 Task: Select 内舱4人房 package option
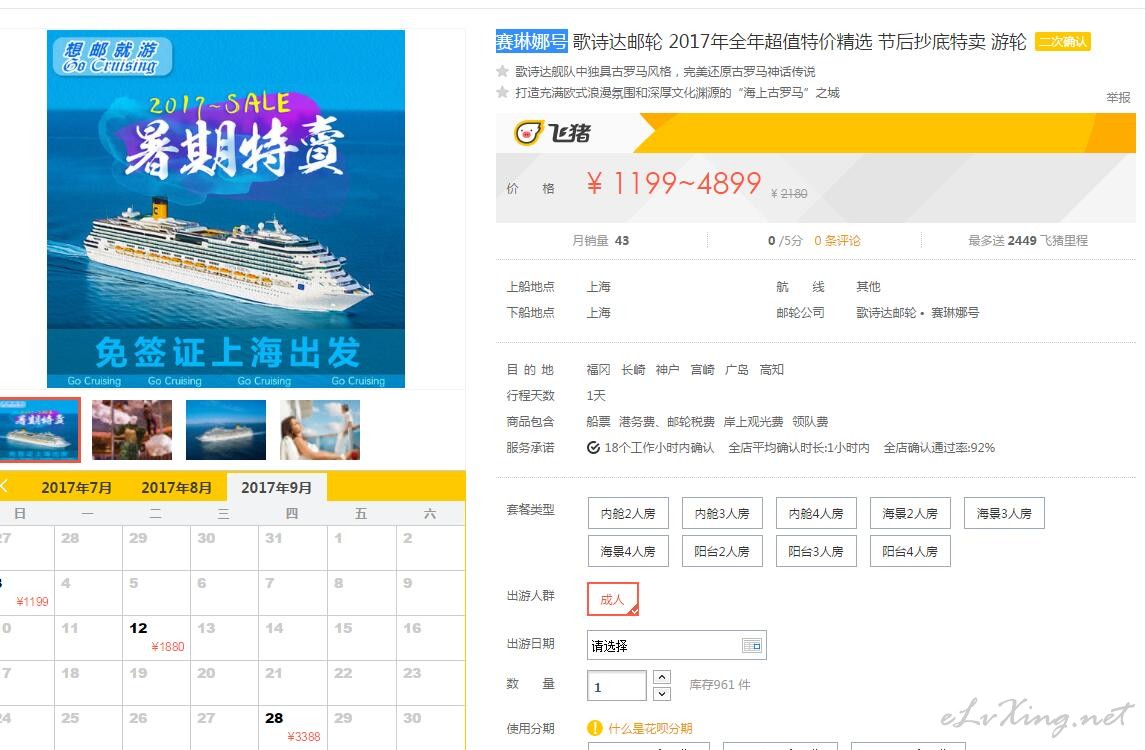816,513
